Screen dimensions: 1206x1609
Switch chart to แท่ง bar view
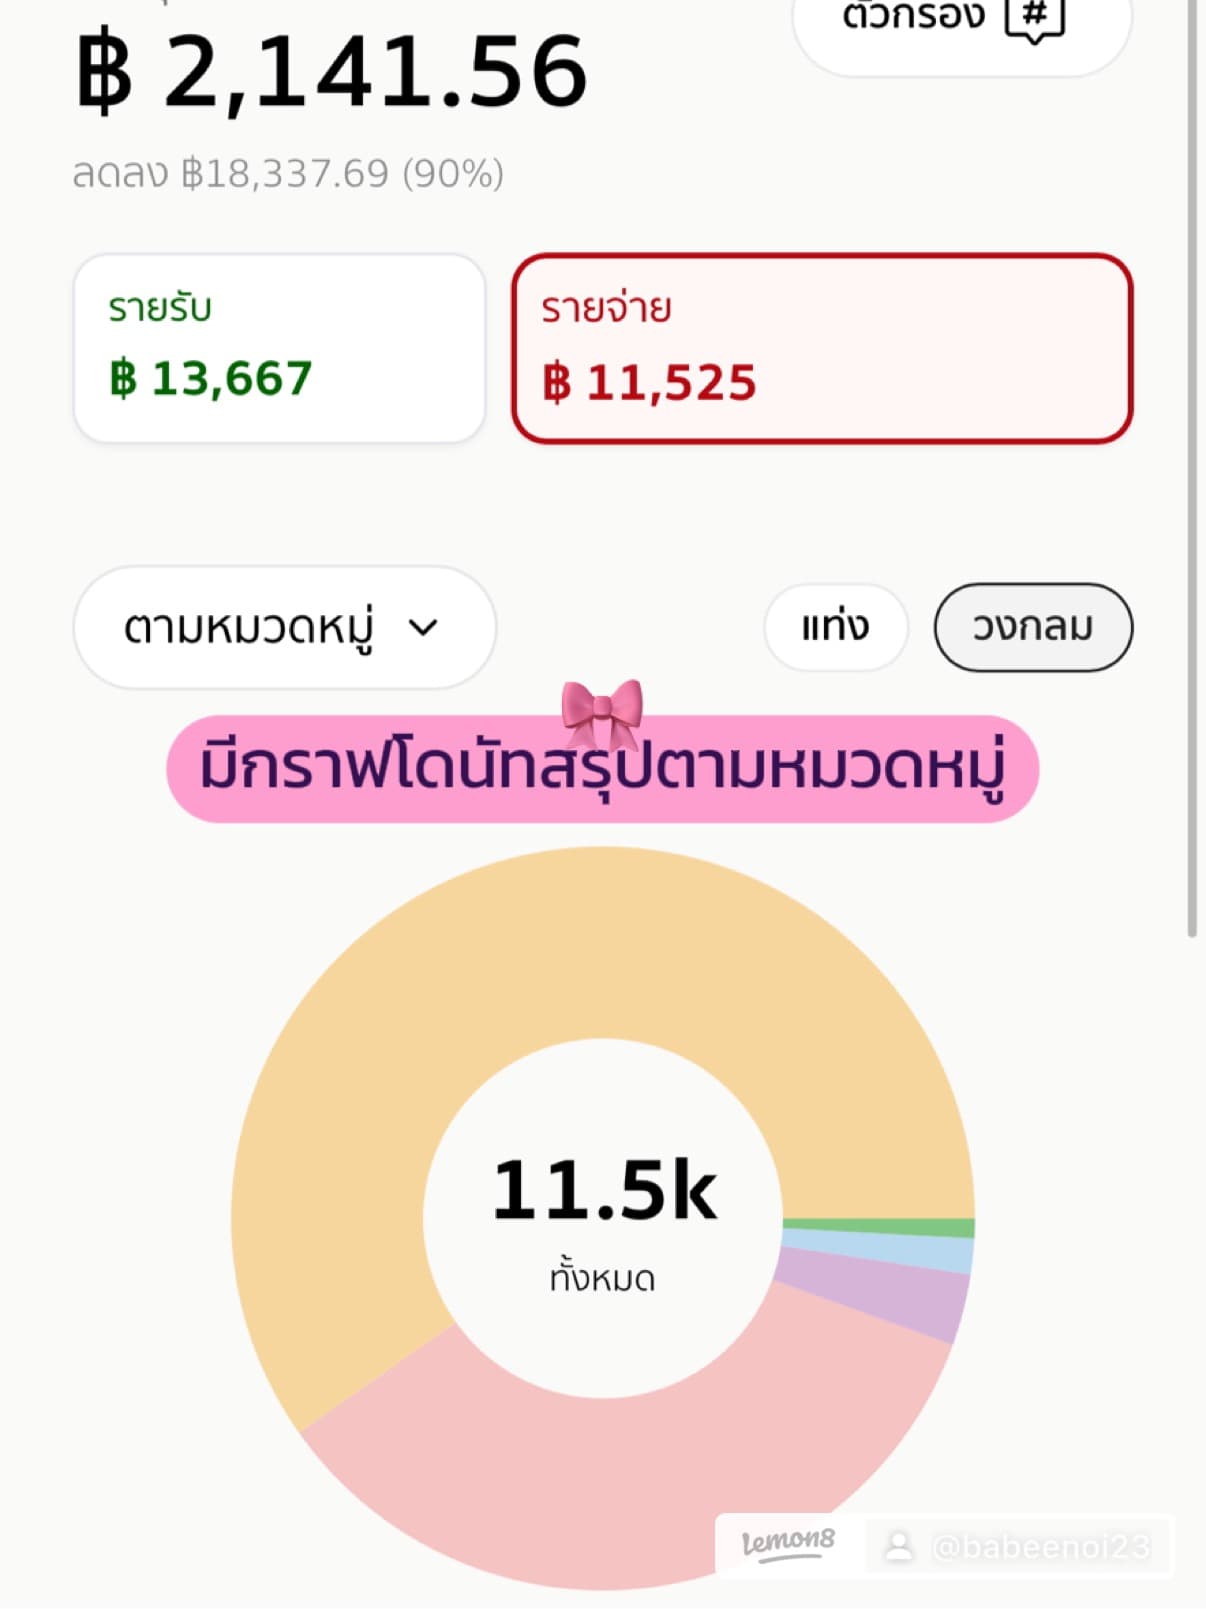point(836,627)
